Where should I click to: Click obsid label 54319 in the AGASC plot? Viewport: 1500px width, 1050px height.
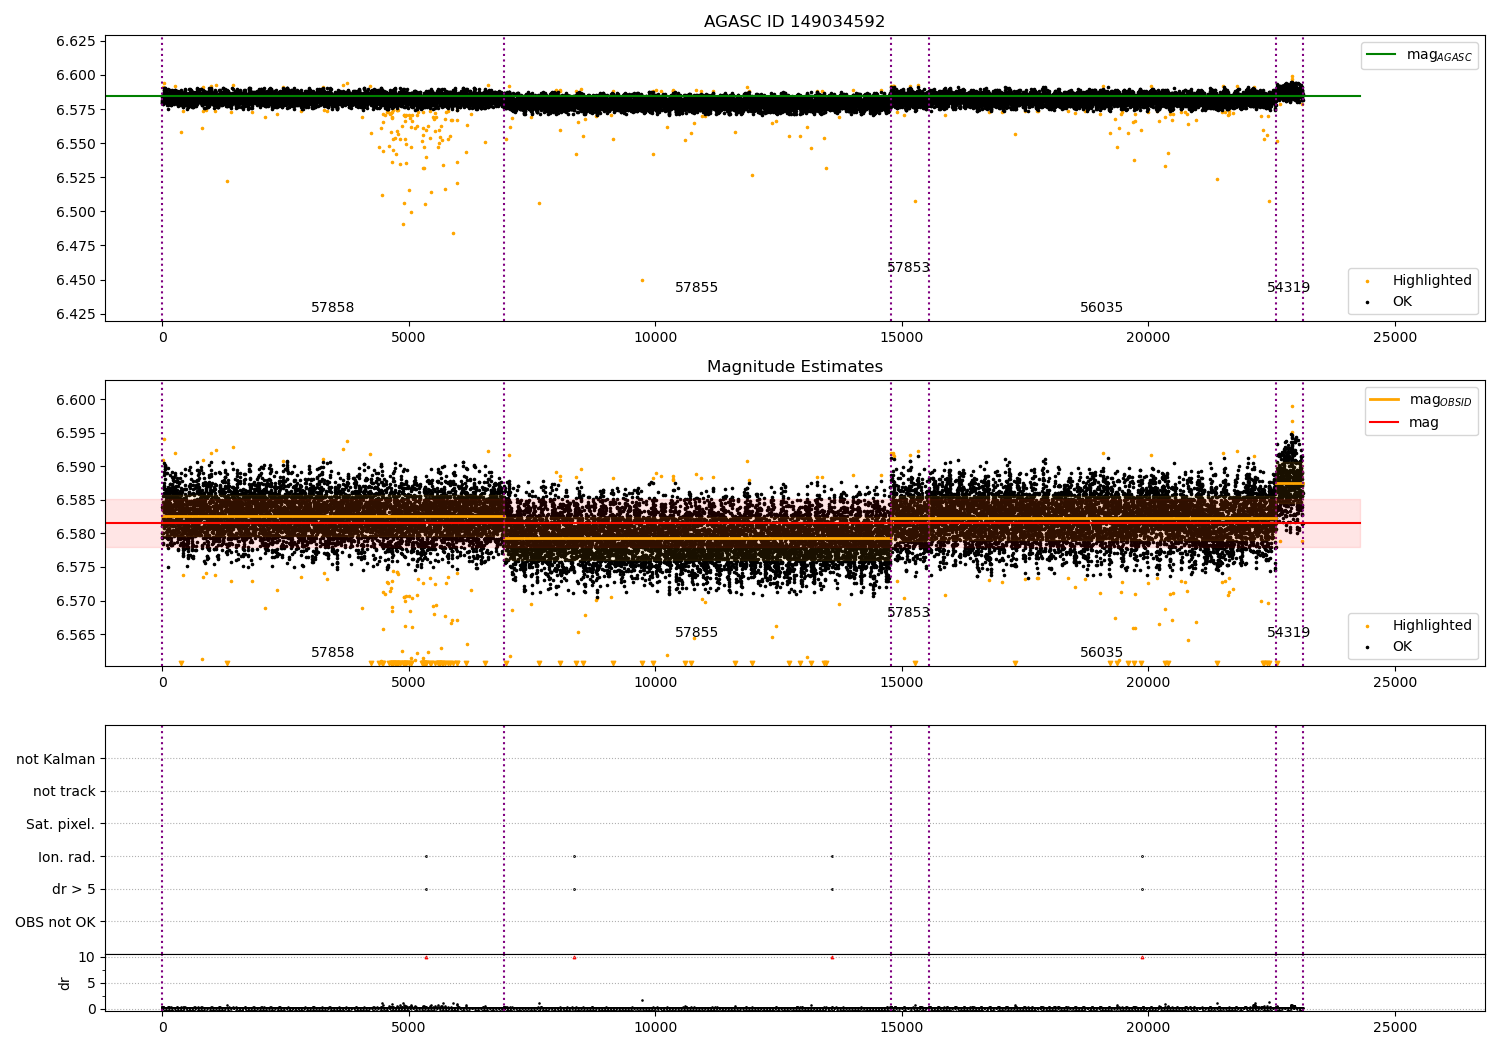pyautogui.click(x=1288, y=288)
